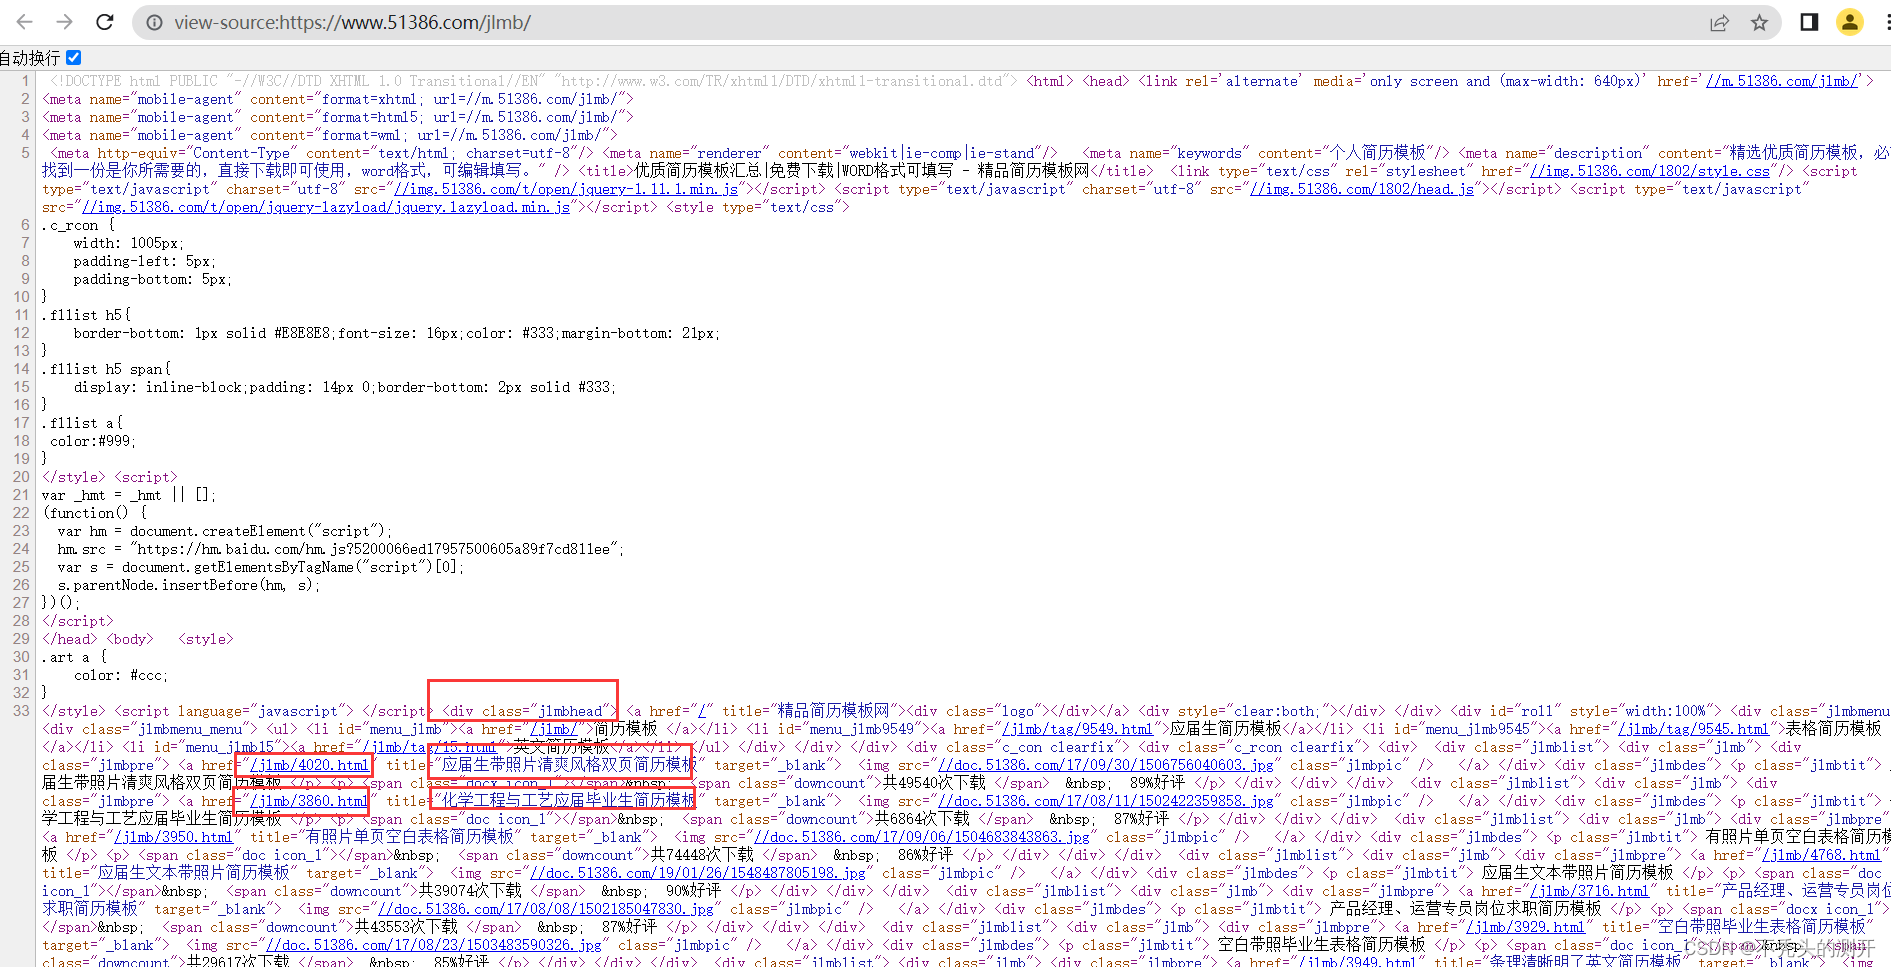
Task: Click the share page icon
Action: pos(1719,22)
